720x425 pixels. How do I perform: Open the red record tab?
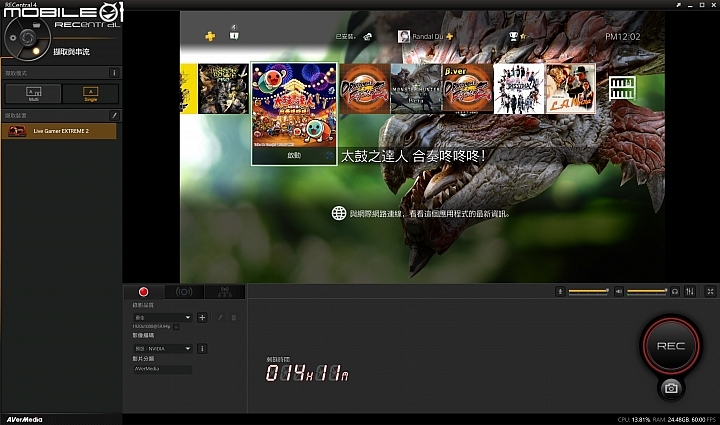click(143, 292)
